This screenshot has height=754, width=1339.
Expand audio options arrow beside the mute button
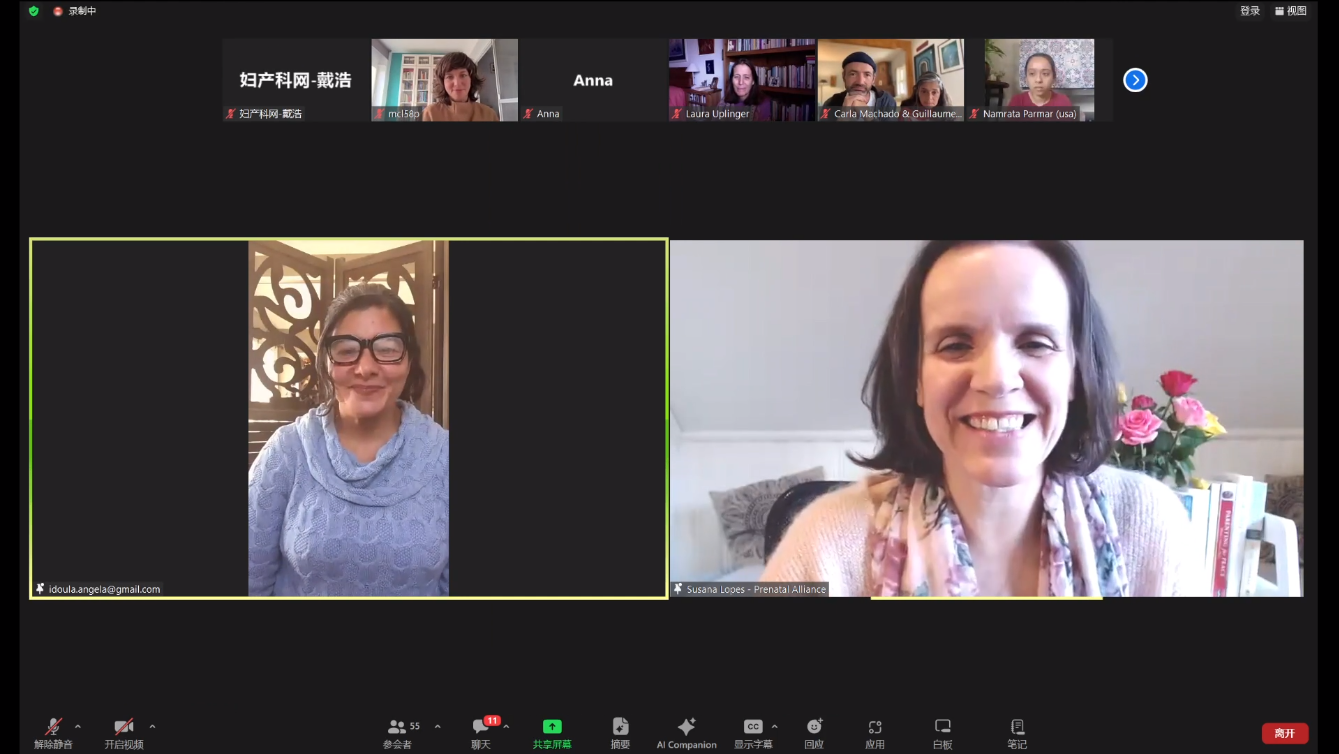click(x=78, y=727)
